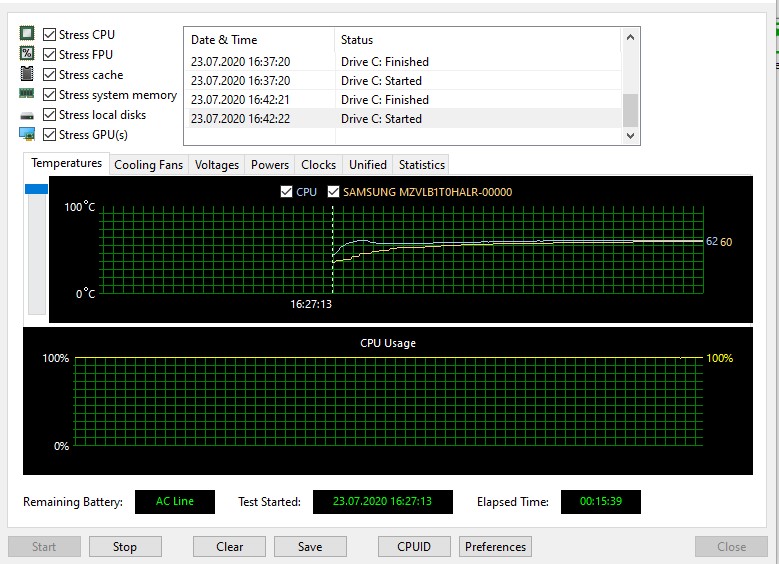This screenshot has height=564, width=779.
Task: Click the 62 temperature readout on the graph
Action: point(711,242)
